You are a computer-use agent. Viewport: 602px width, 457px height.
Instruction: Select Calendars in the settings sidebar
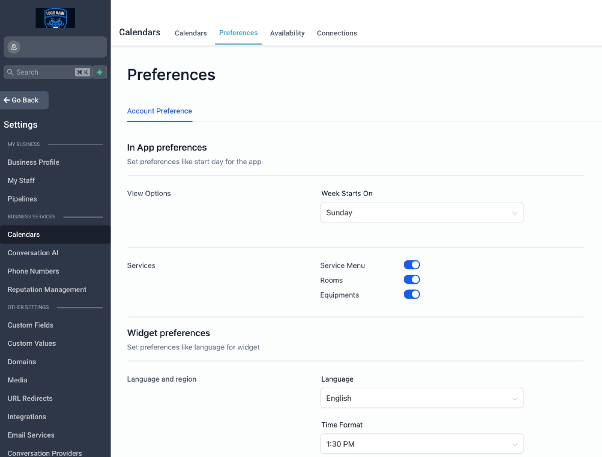55,234
